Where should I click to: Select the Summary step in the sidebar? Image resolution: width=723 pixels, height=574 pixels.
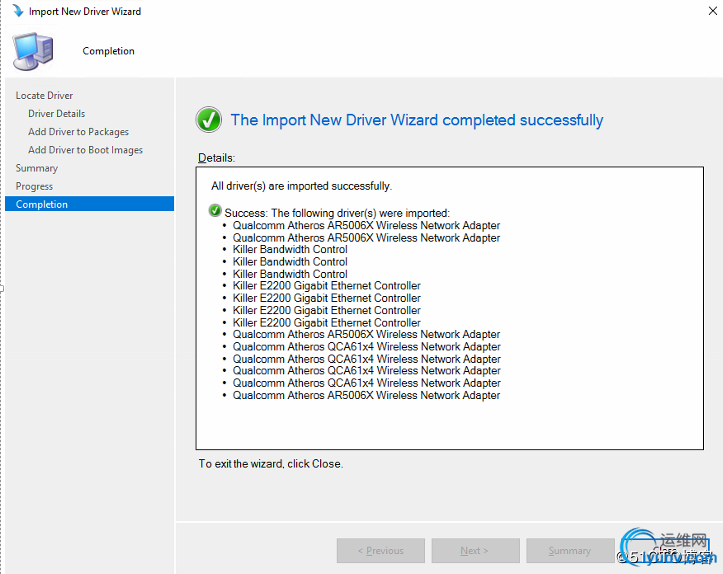pyautogui.click(x=37, y=168)
